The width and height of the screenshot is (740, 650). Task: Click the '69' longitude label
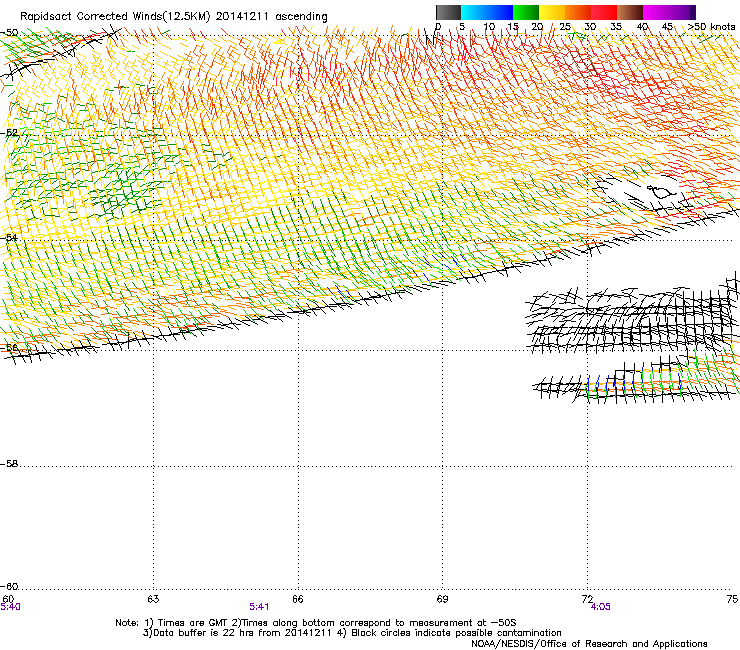442,599
